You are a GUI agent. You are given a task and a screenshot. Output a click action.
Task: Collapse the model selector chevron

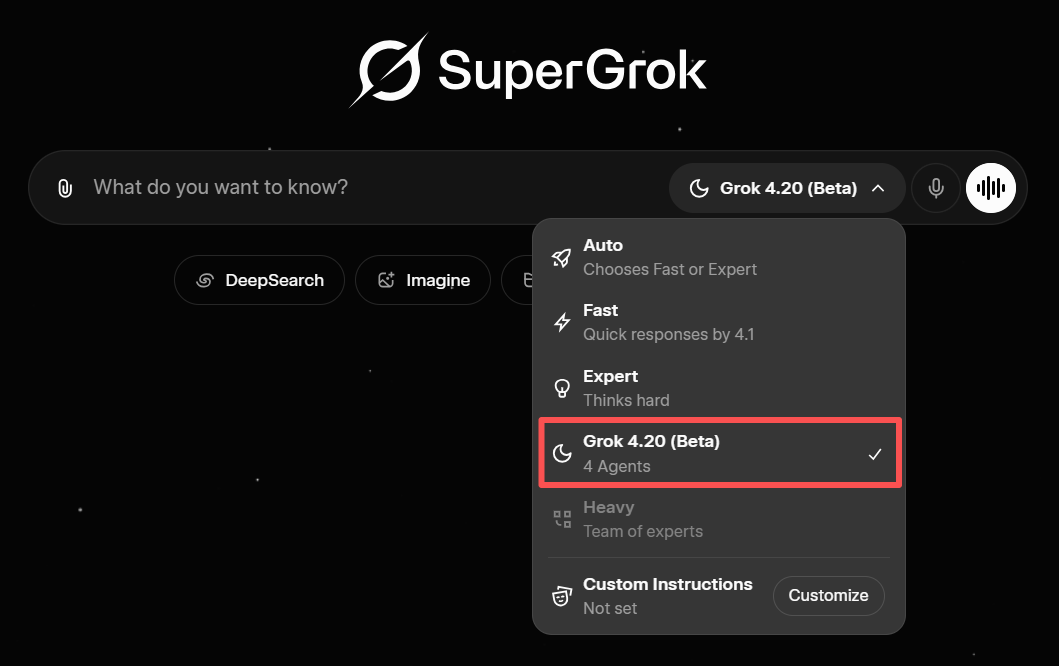click(x=878, y=187)
